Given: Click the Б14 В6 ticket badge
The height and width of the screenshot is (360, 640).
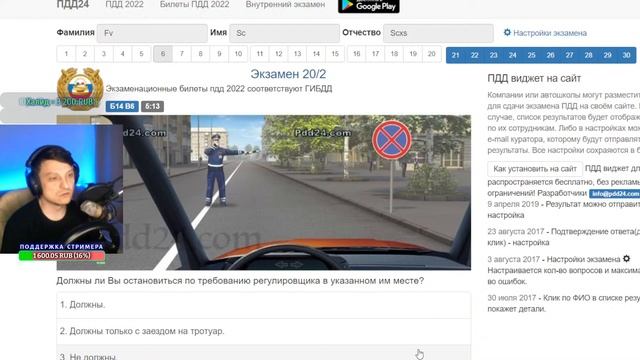Looking at the screenshot, I should (x=122, y=107).
